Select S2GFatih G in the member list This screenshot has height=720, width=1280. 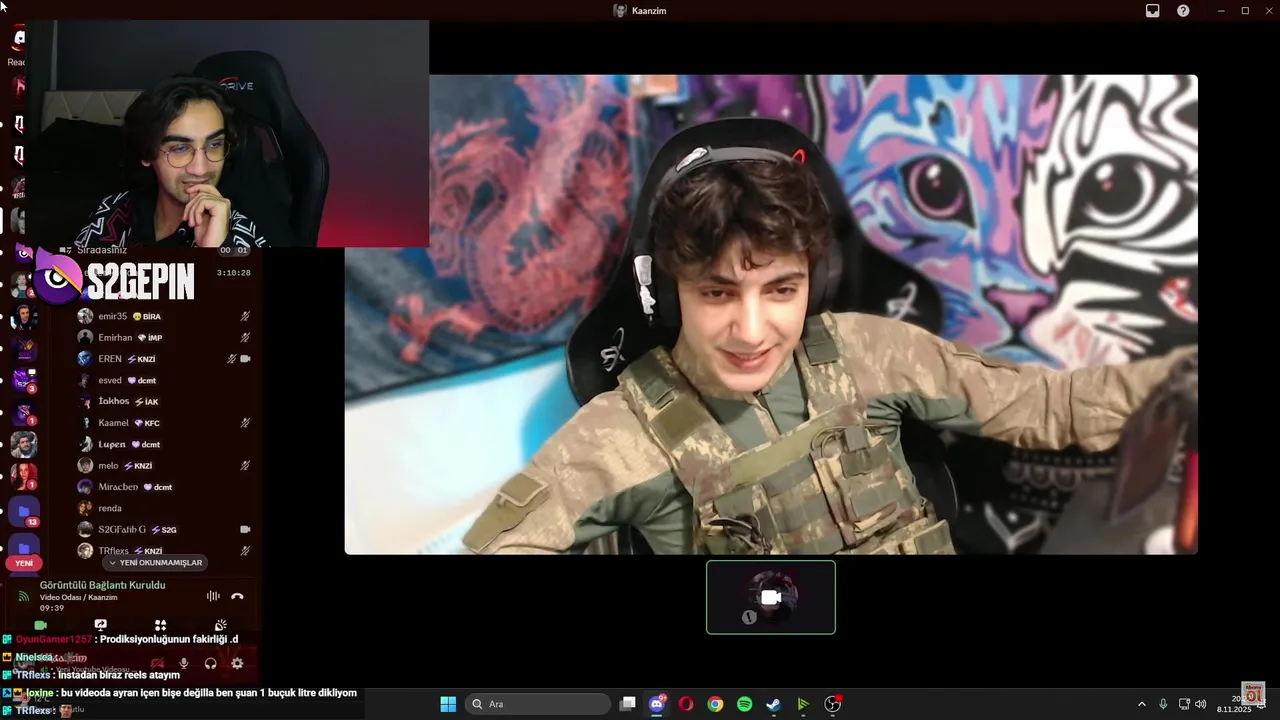(x=165, y=529)
